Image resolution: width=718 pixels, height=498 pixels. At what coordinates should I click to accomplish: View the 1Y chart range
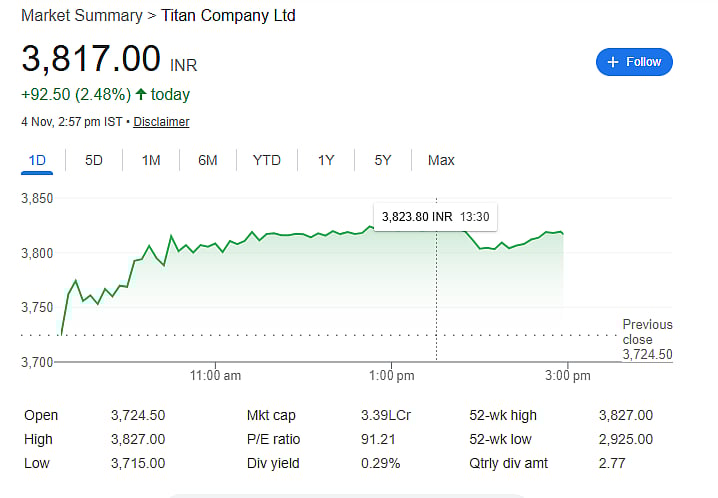click(x=326, y=160)
